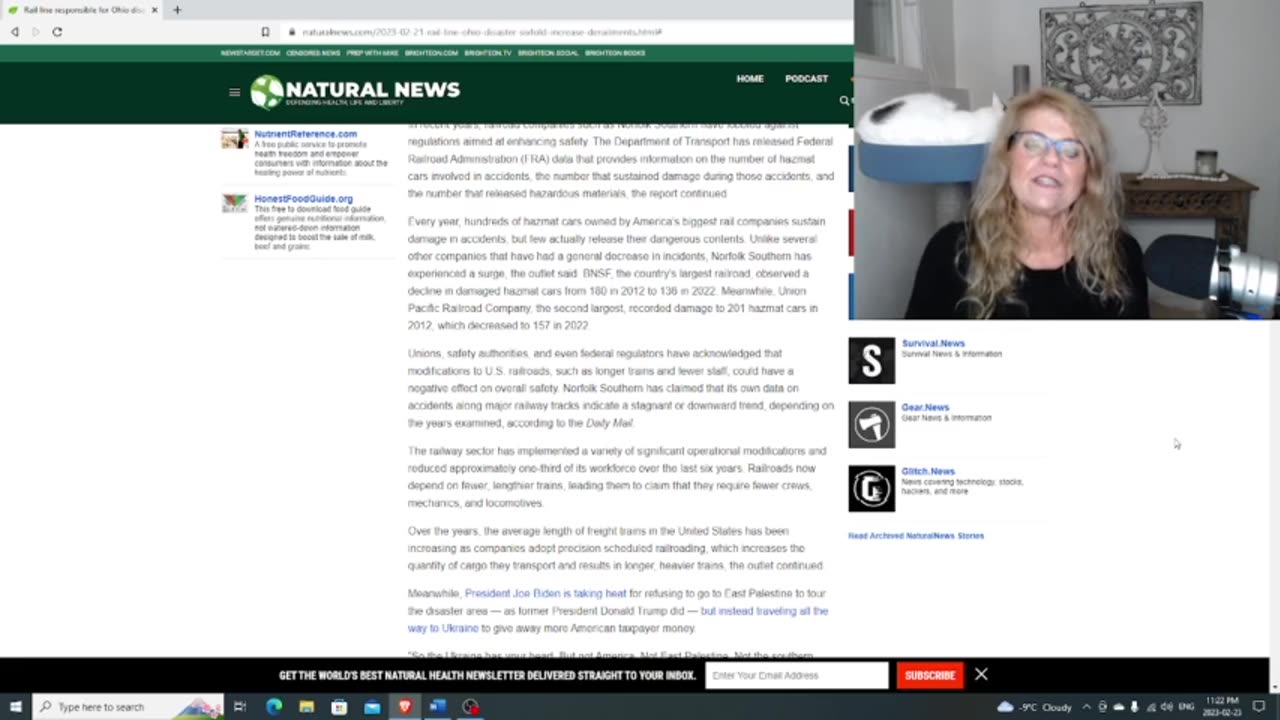This screenshot has width=1280, height=720.
Task: Click the browser address bar URL
Action: pyautogui.click(x=482, y=32)
